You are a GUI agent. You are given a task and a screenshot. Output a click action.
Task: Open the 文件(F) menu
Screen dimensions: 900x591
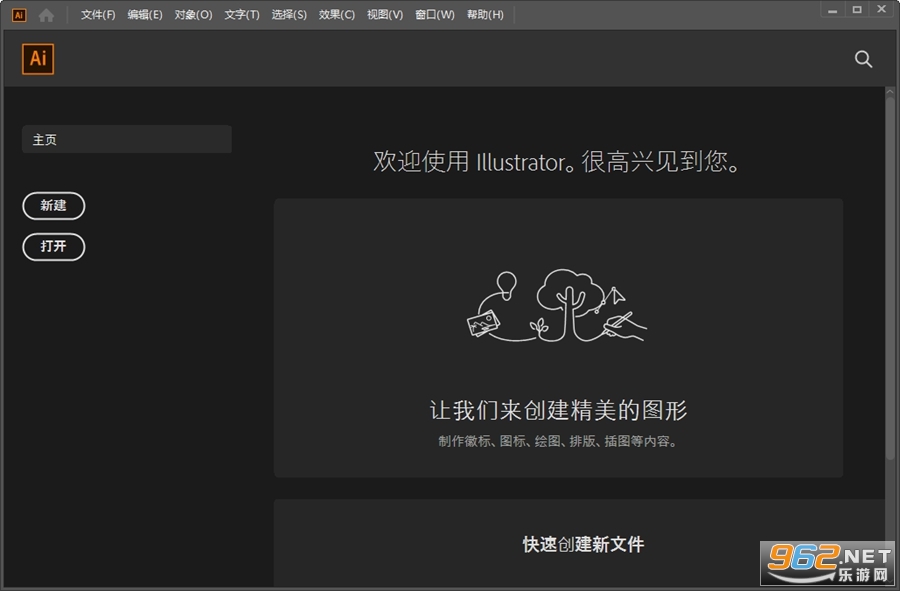[x=98, y=15]
